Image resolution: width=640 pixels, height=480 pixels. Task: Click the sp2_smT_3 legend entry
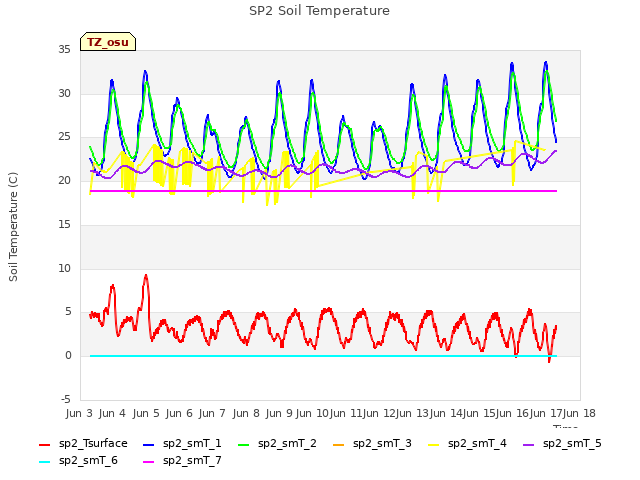tap(372, 443)
